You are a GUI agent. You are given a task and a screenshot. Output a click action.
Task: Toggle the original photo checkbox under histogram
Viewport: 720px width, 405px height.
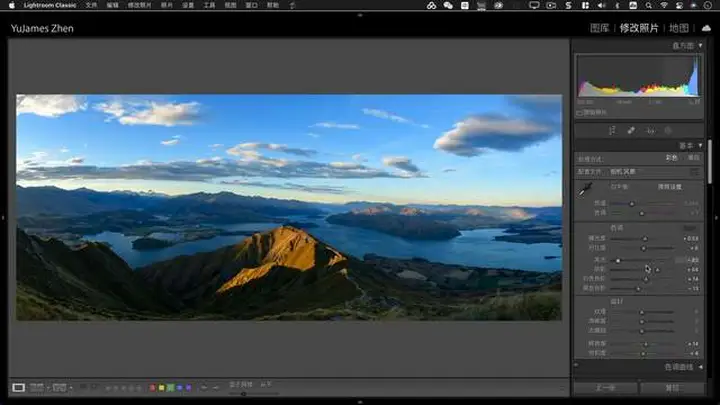[x=580, y=112]
